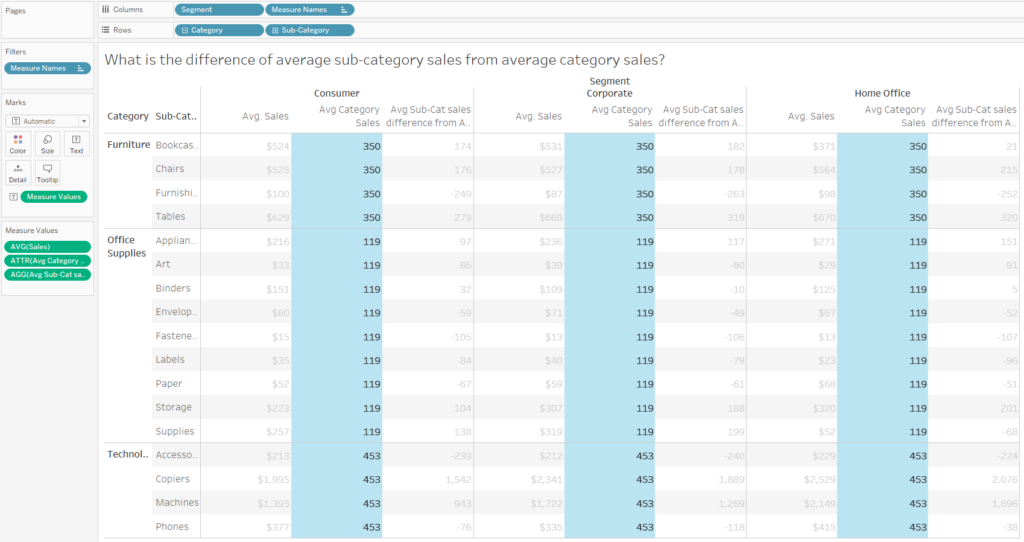Click sort icon on Columns Measure Names pill
This screenshot has width=1024, height=542.
(x=345, y=9)
